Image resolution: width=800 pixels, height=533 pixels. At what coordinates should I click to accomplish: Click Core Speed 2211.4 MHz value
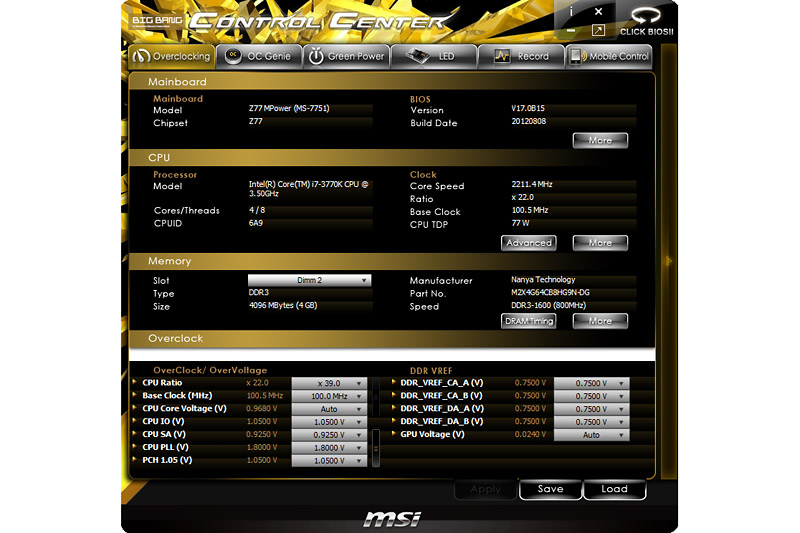click(532, 184)
